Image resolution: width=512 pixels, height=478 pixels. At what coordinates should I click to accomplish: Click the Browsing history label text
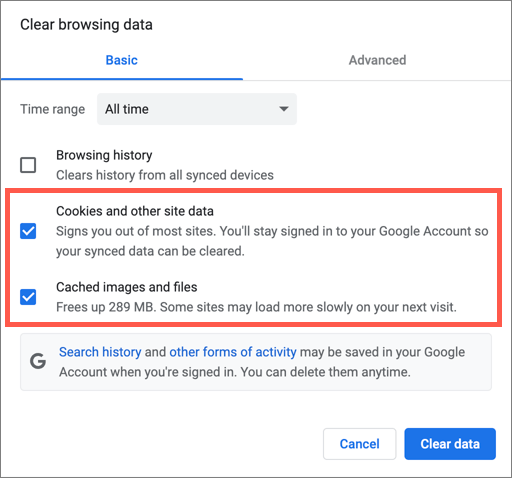104,155
